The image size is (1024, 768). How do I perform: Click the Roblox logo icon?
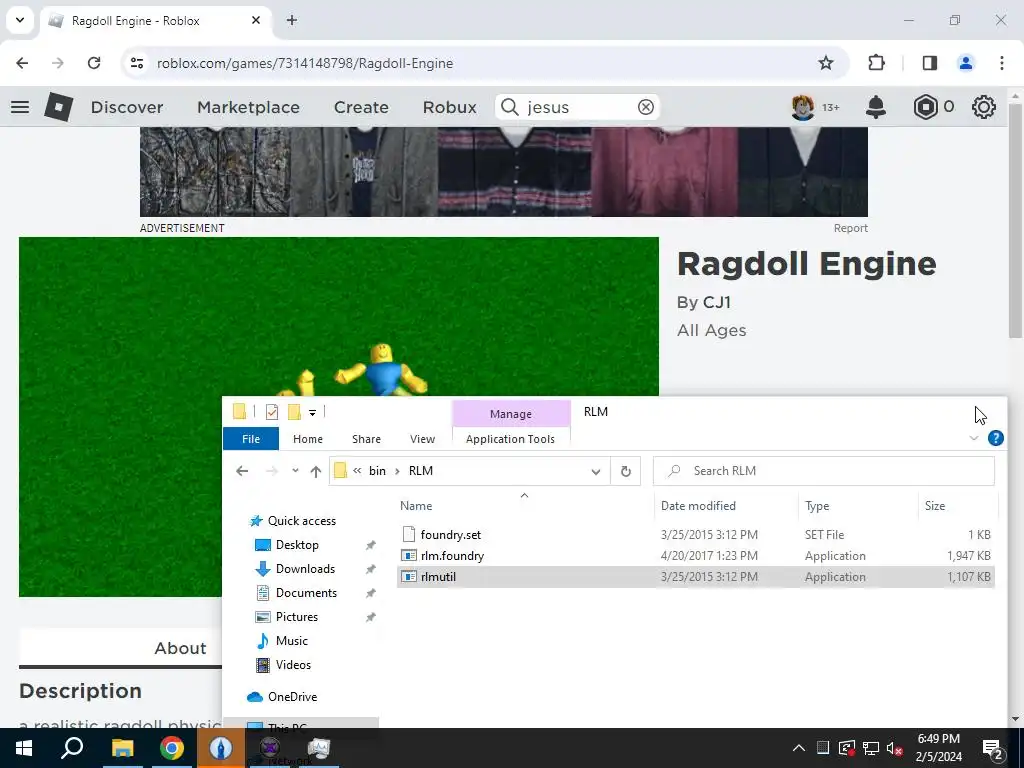pos(59,106)
